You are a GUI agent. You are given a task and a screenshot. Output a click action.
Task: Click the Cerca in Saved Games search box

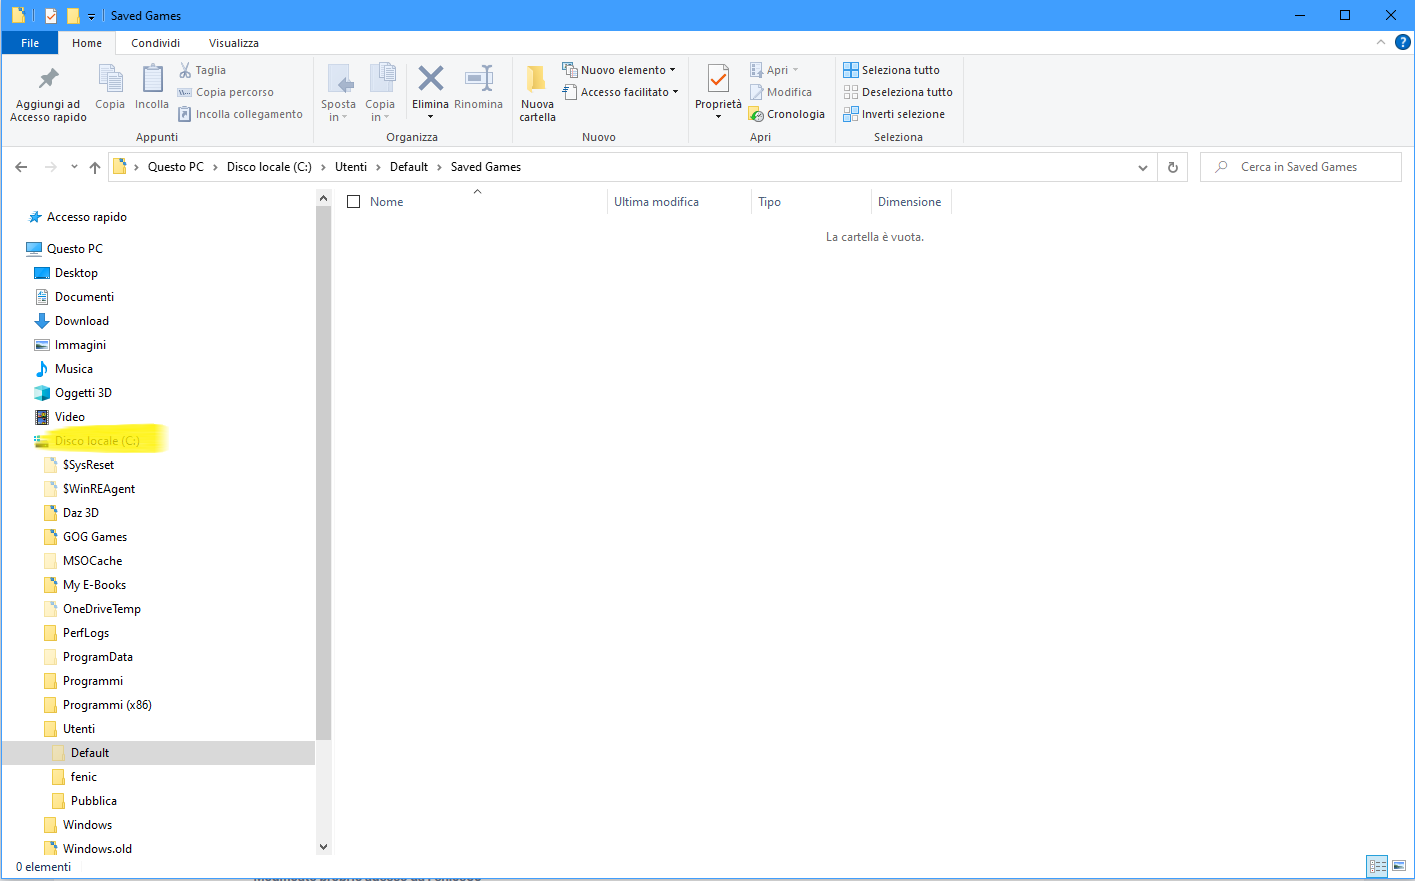(1301, 167)
